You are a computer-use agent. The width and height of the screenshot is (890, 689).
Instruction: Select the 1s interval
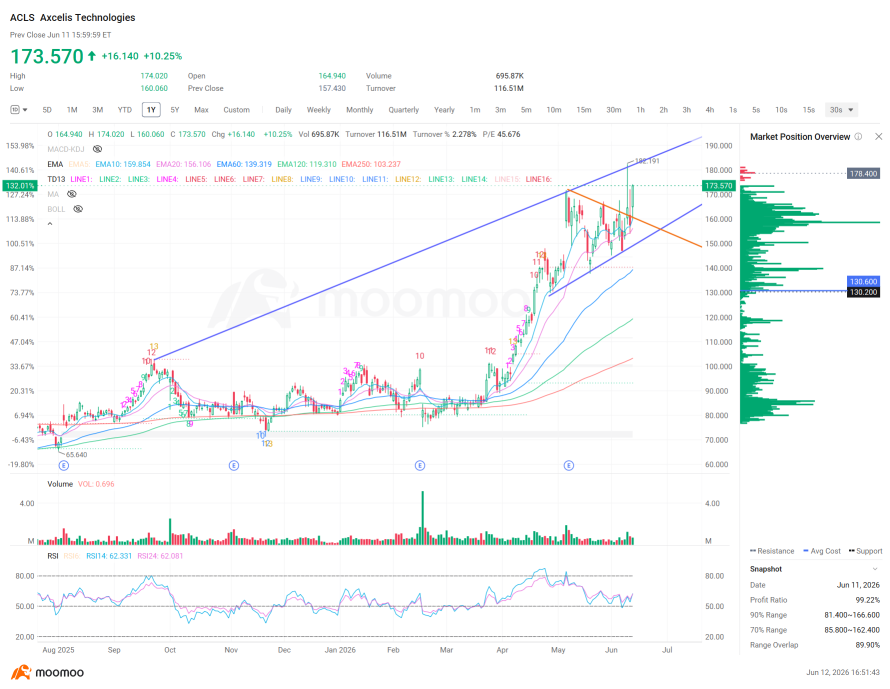click(733, 110)
